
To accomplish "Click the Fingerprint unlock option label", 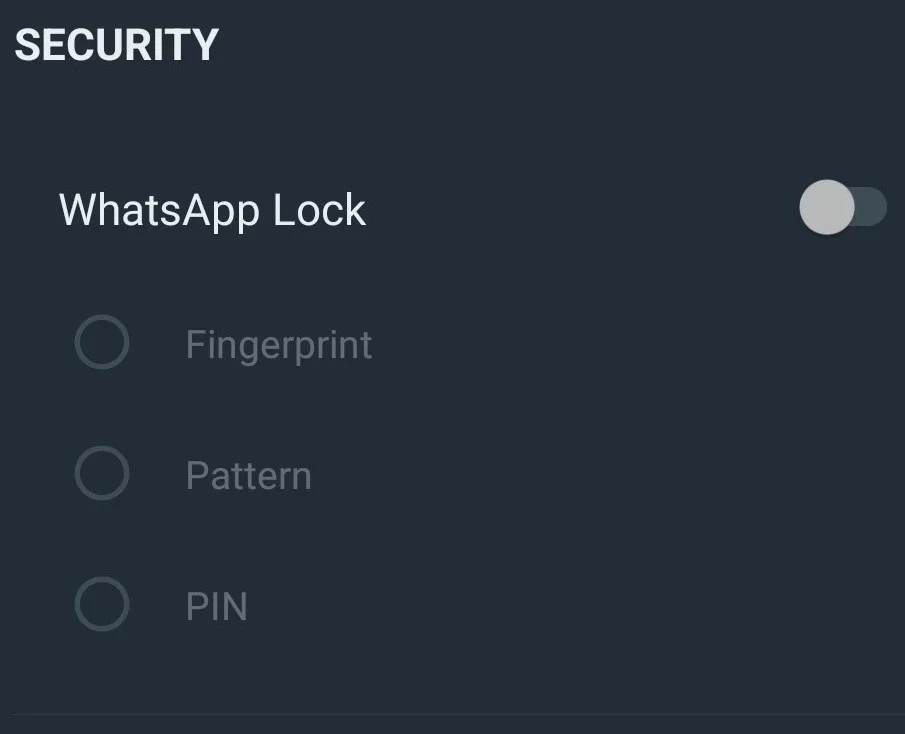I will point(278,344).
